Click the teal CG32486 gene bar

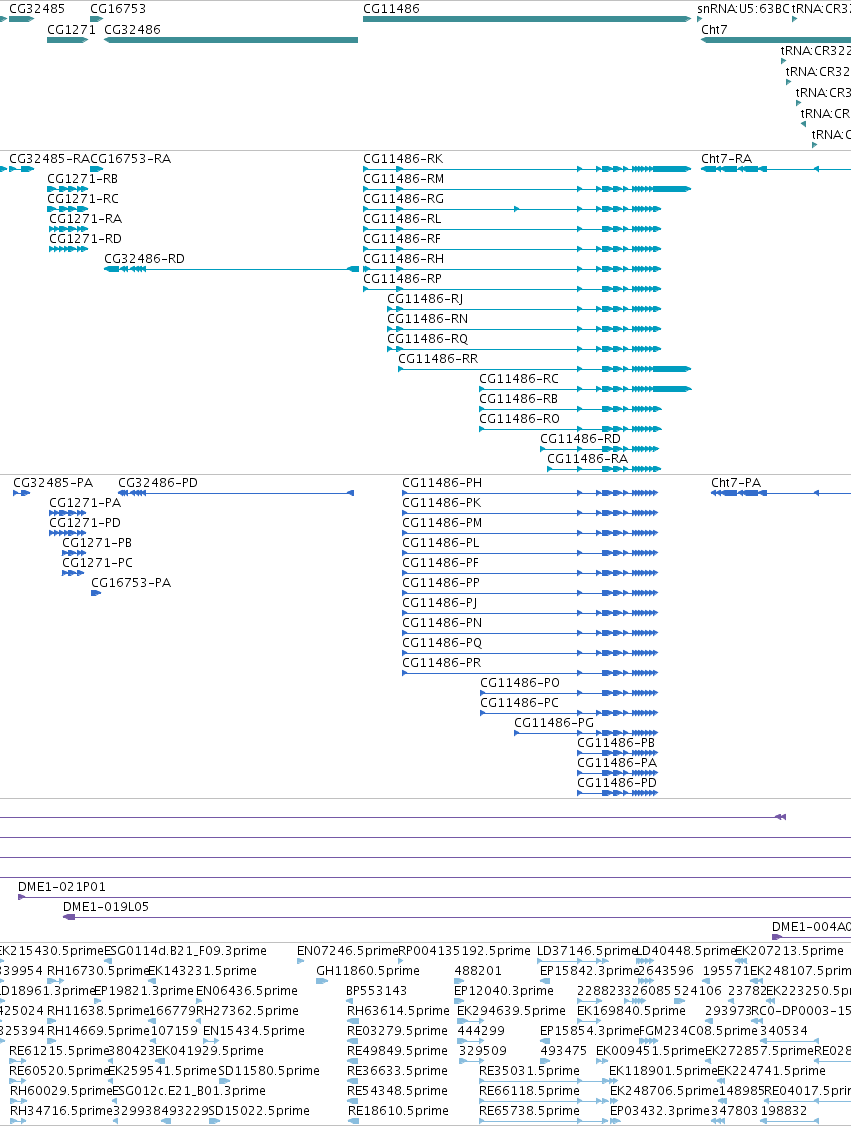pos(231,39)
